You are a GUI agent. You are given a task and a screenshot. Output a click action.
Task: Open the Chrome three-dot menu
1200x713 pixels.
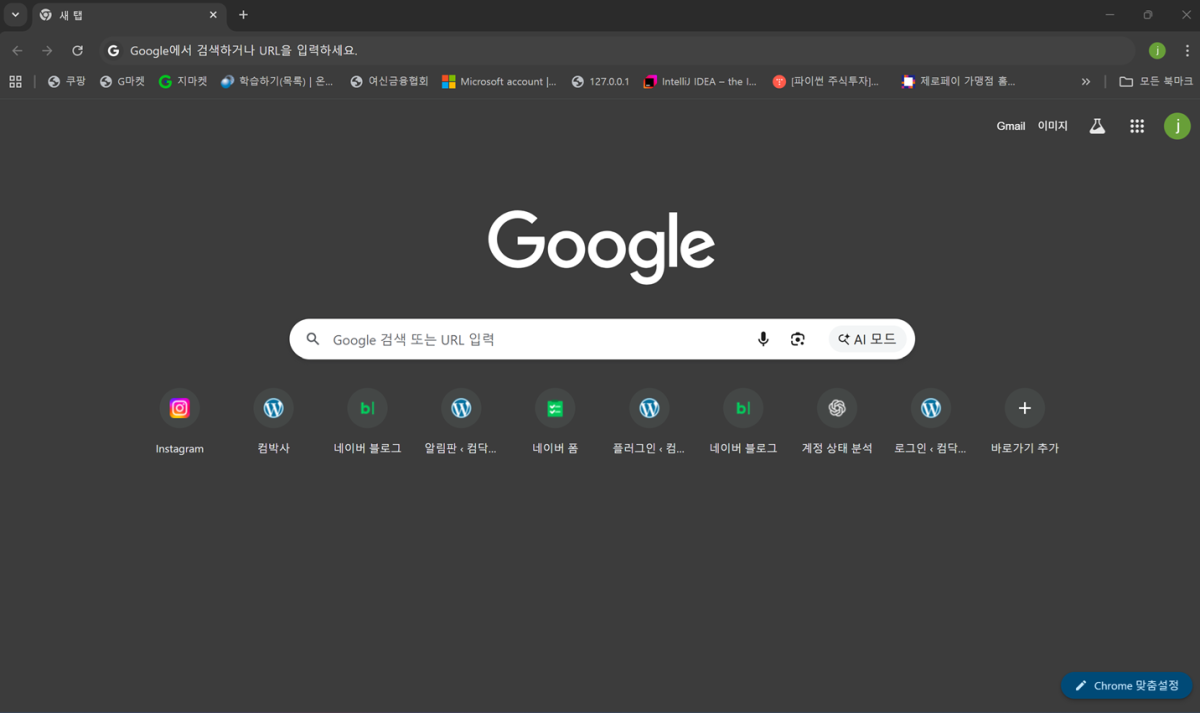pos(1187,51)
